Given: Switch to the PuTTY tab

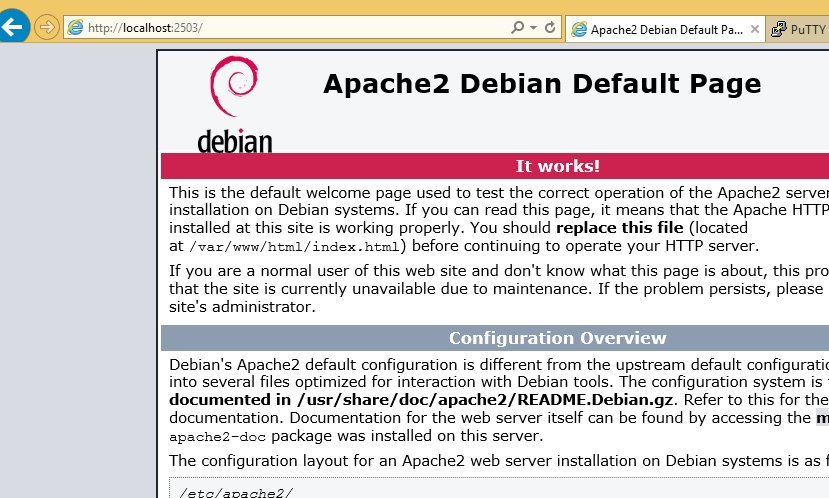Looking at the screenshot, I should coord(798,29).
